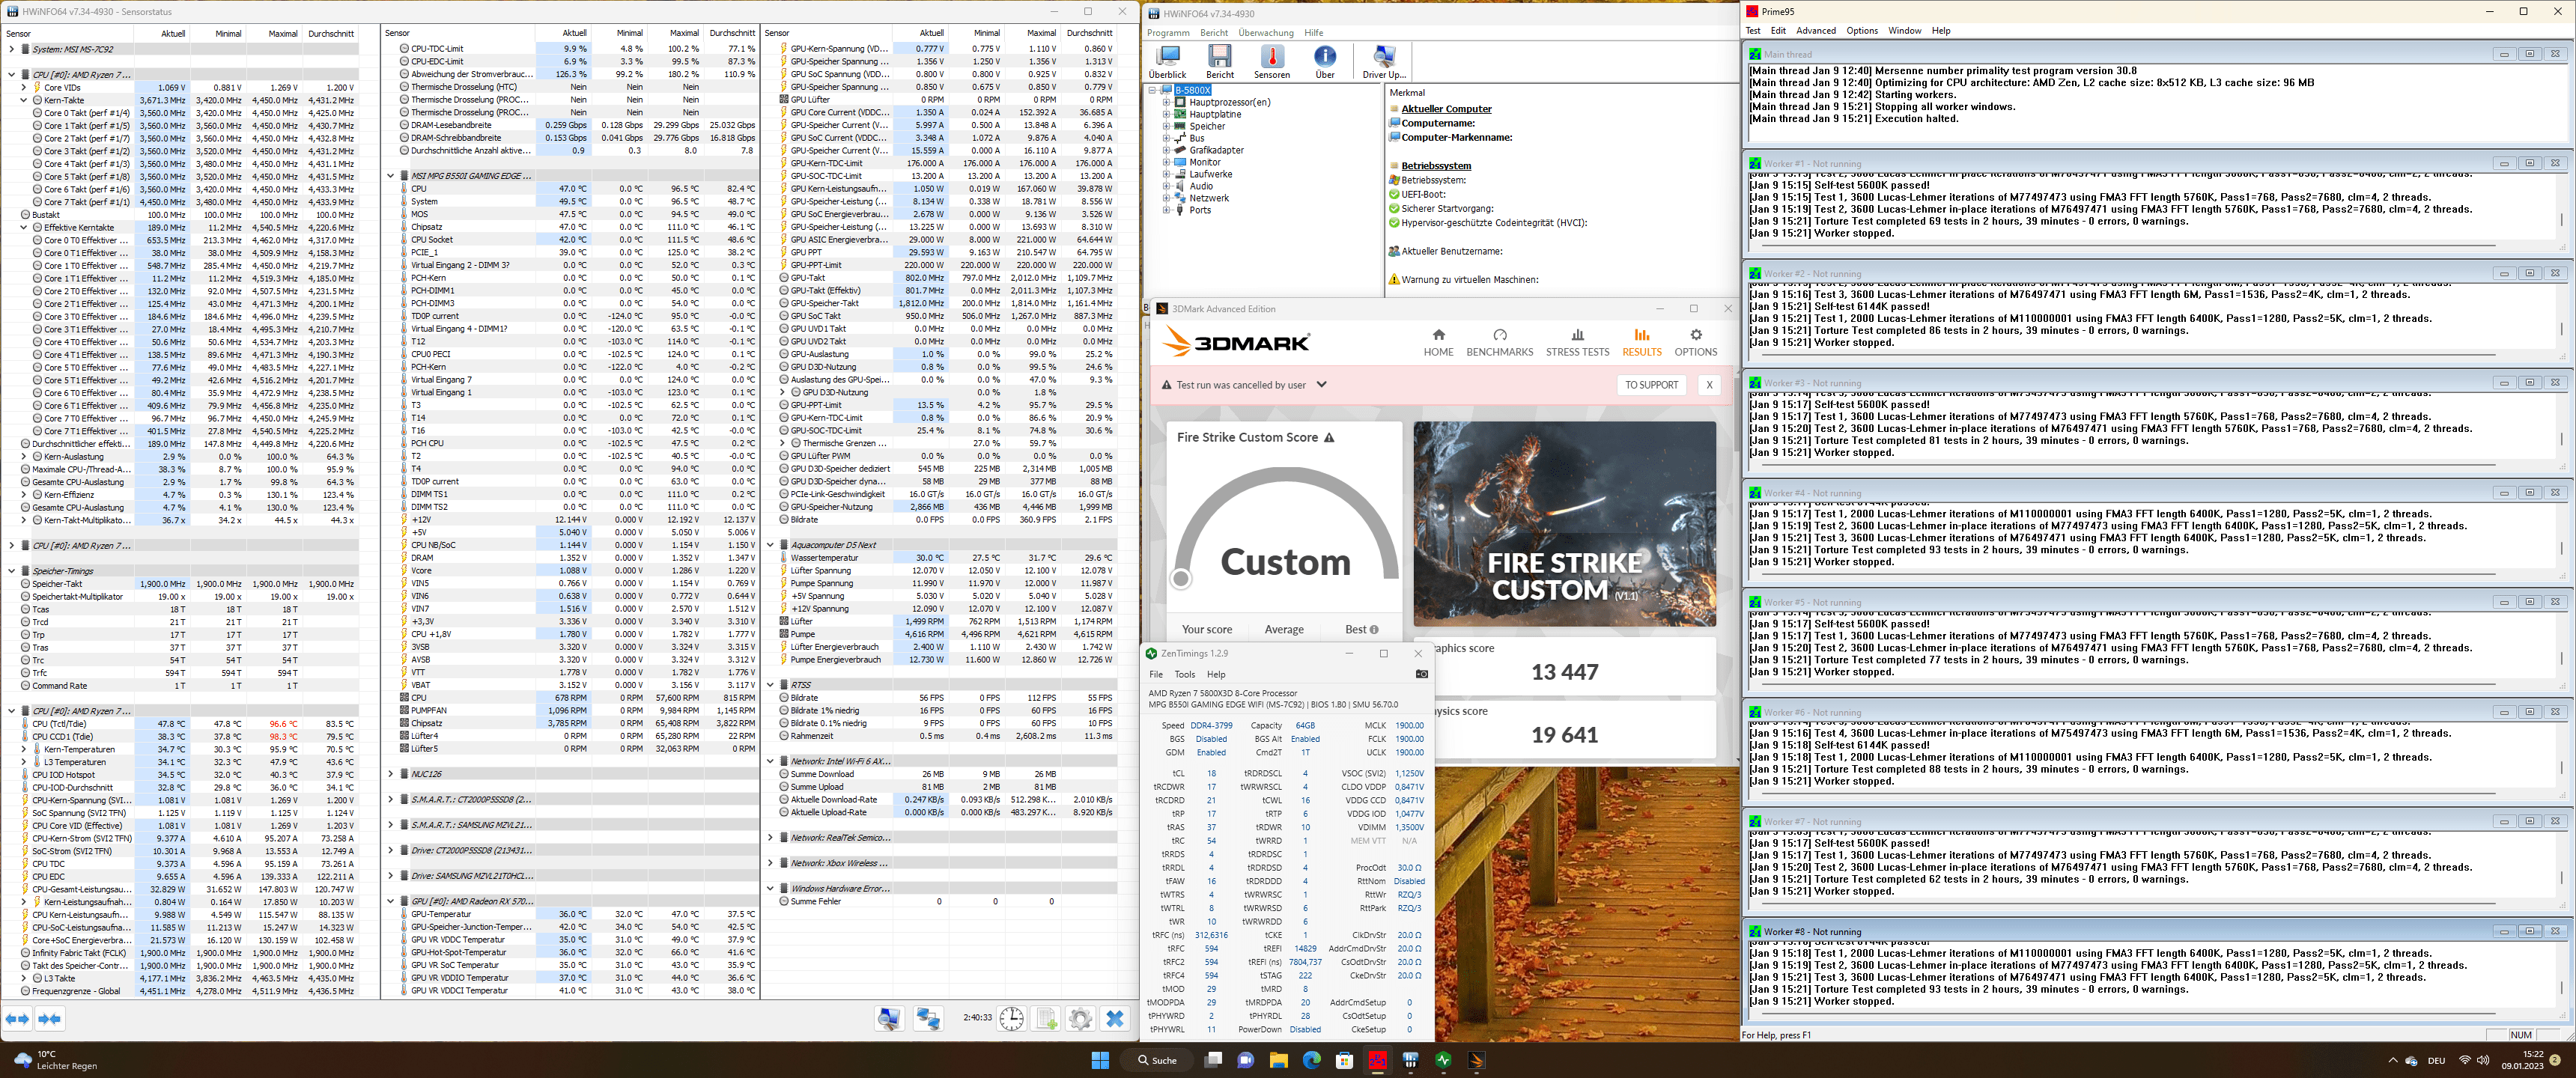Image resolution: width=2576 pixels, height=1078 pixels.
Task: Click the double-arrow collapse columns icon in Sensorstatus
Action: click(50, 1018)
